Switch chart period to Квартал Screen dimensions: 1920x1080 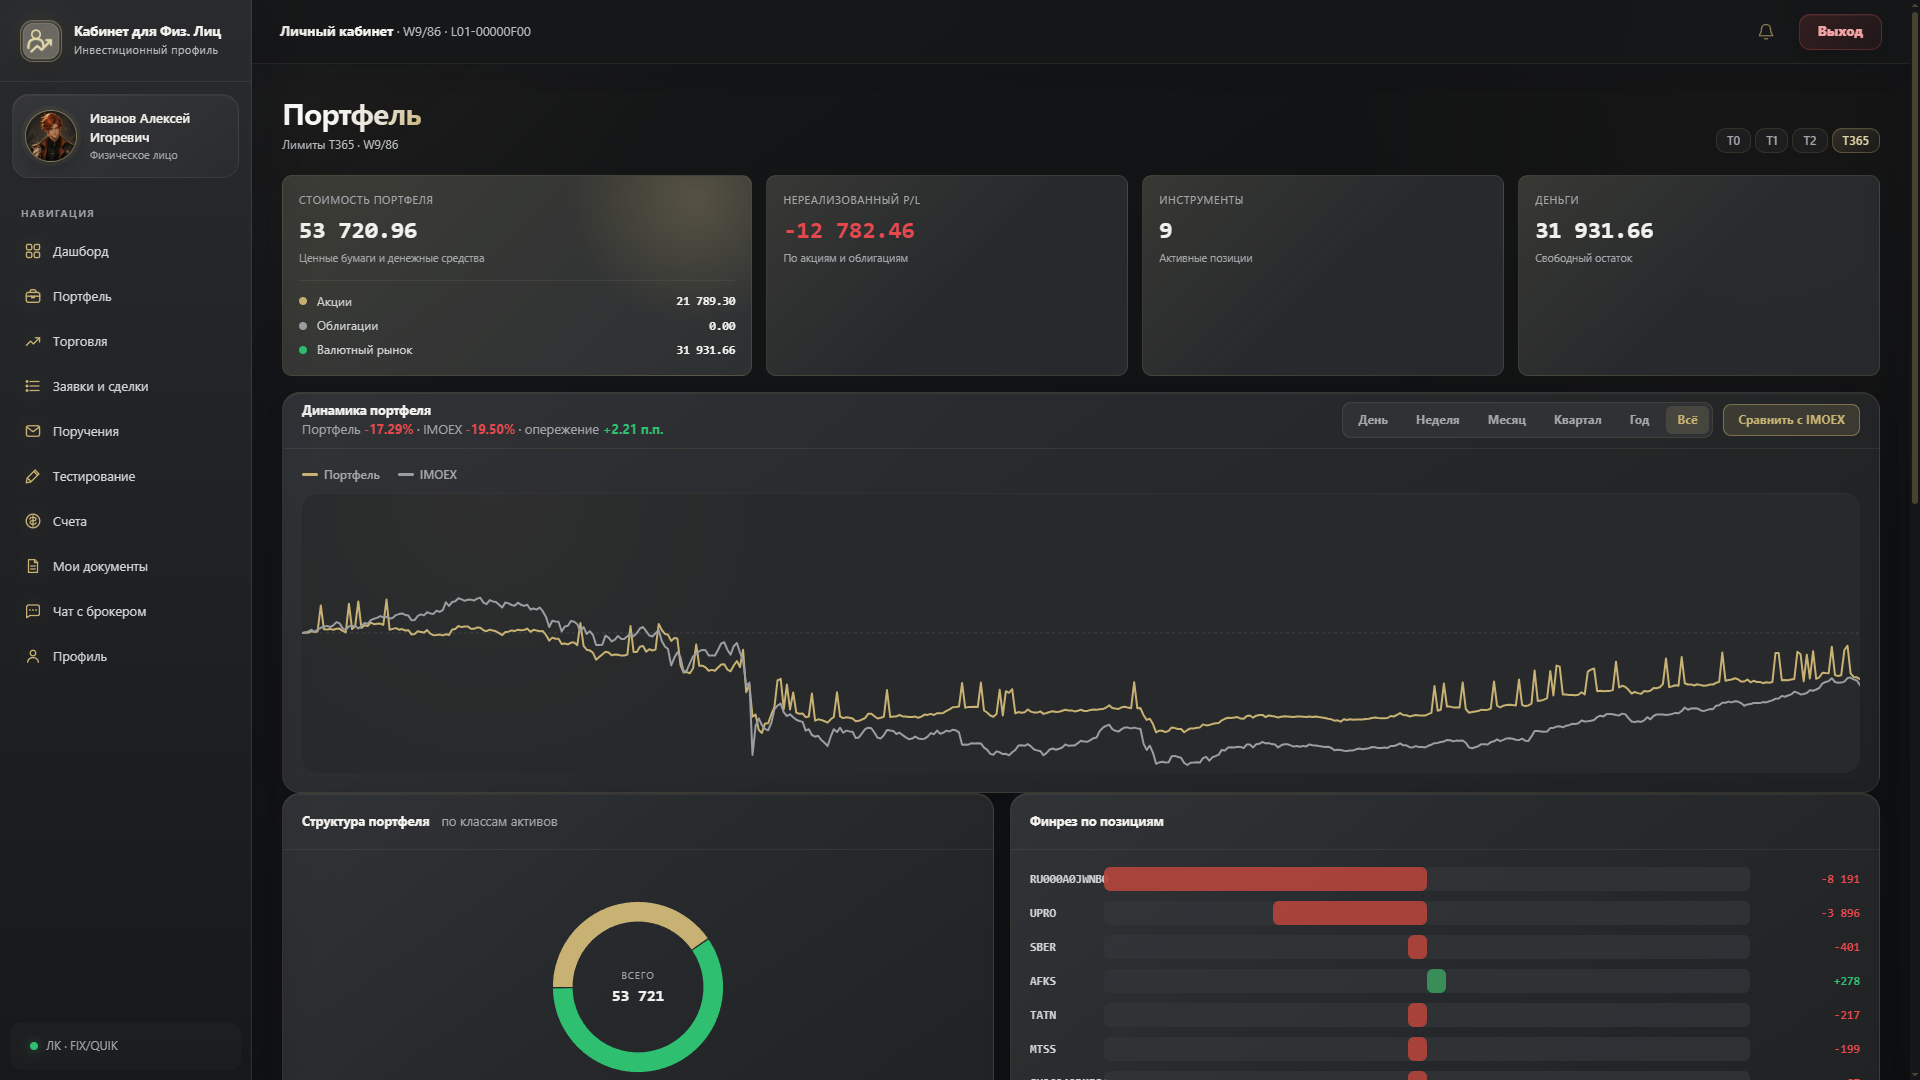tap(1577, 420)
